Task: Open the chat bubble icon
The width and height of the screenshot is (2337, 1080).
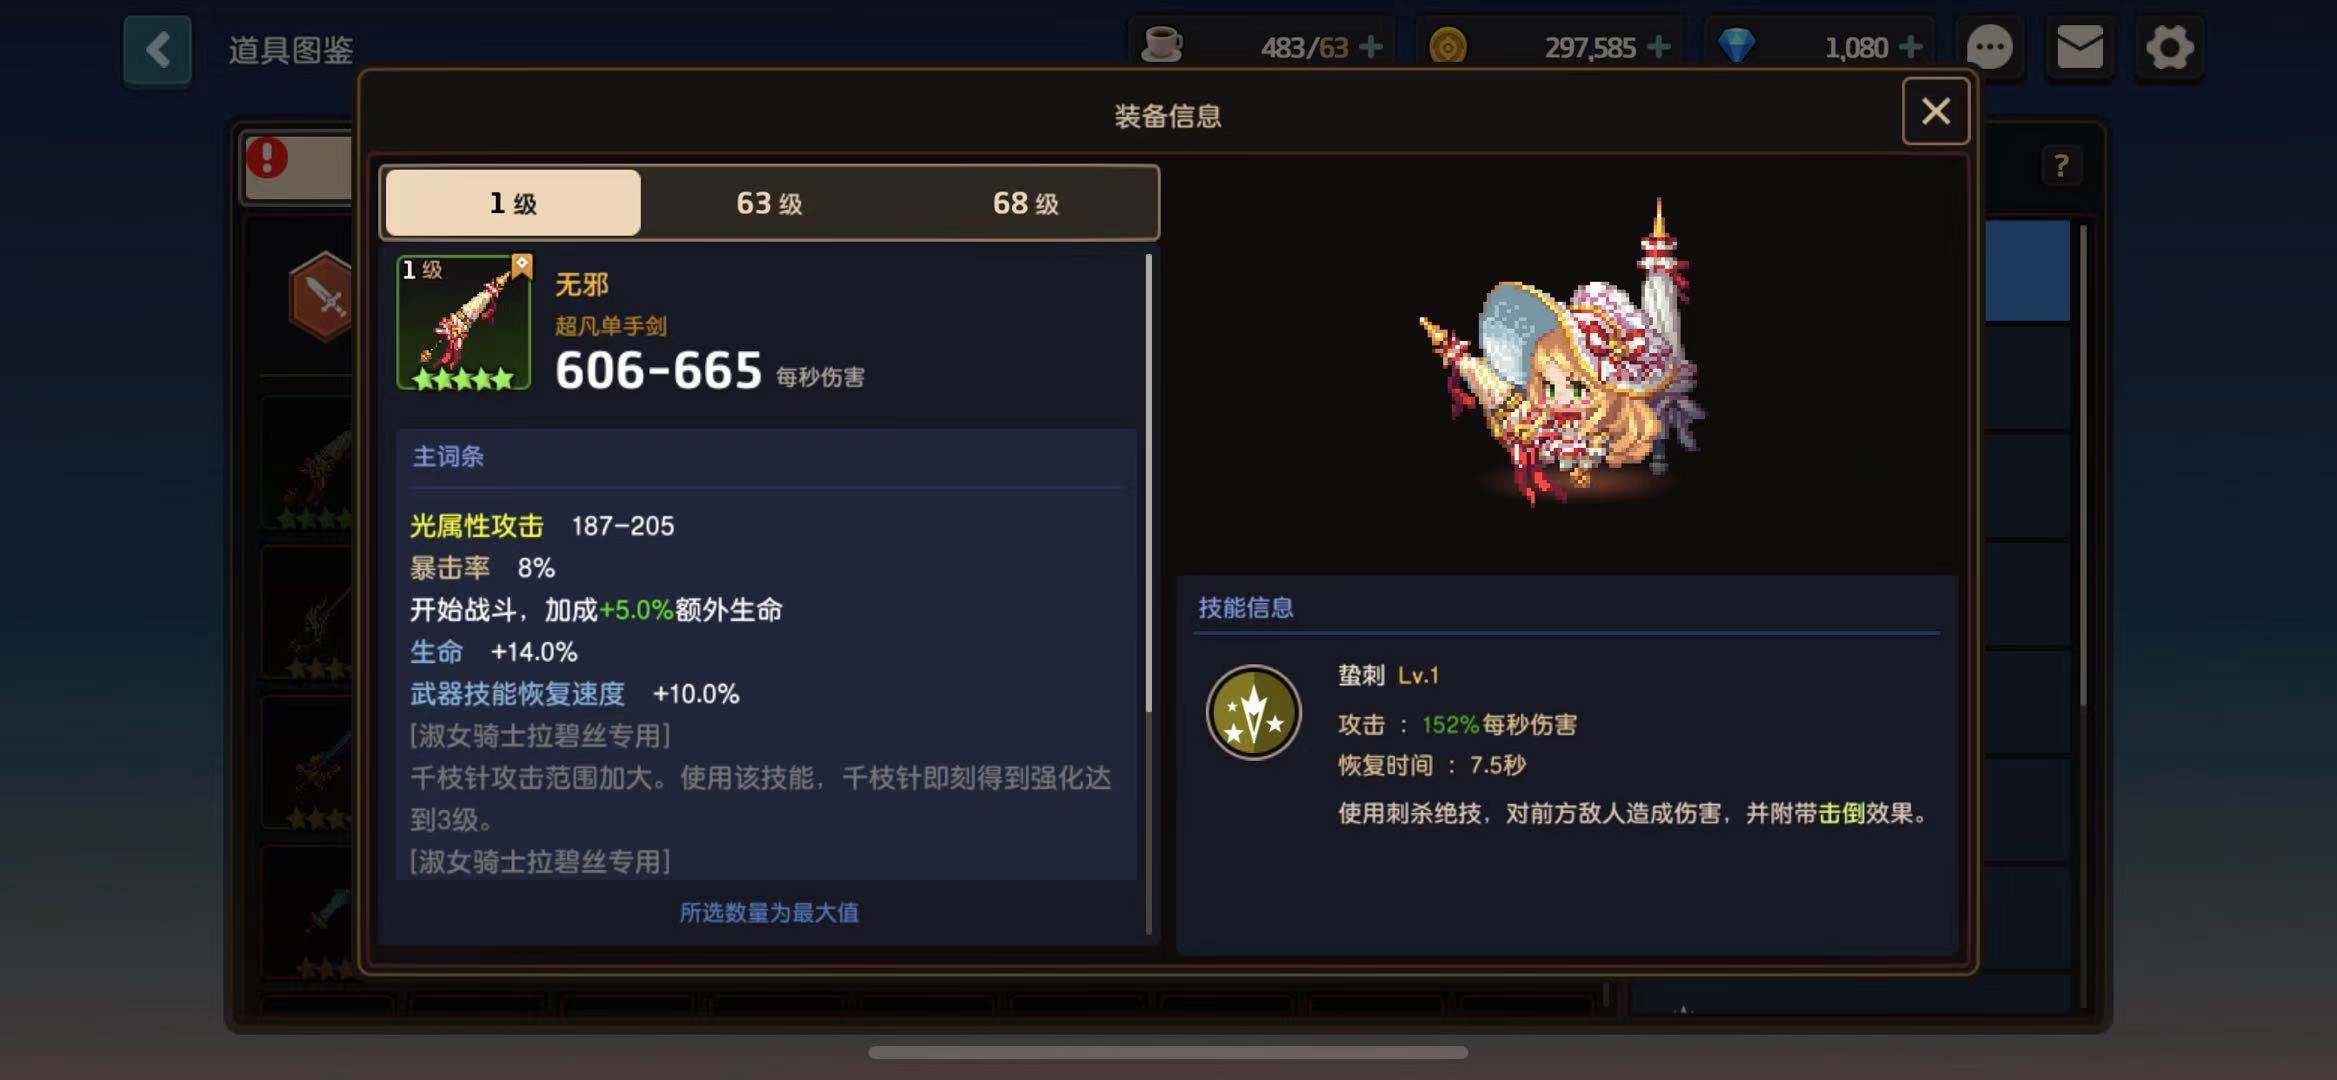Action: point(1989,48)
